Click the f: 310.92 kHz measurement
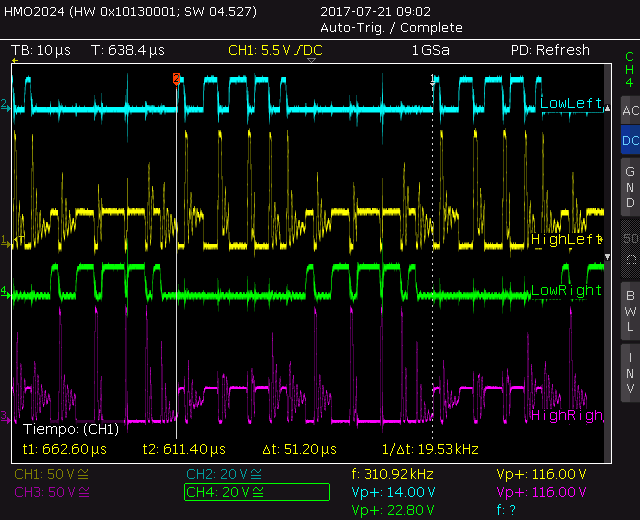This screenshot has width=640, height=520. click(x=392, y=474)
